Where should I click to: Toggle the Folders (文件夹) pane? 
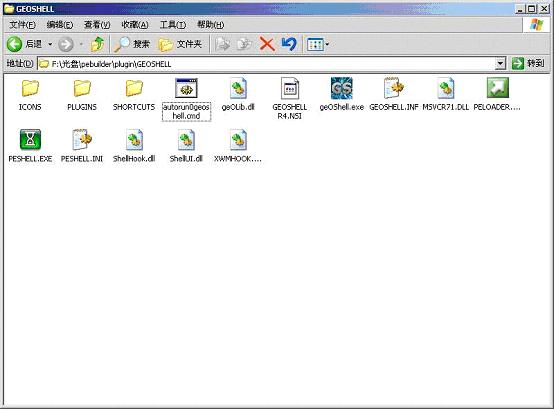tap(180, 44)
